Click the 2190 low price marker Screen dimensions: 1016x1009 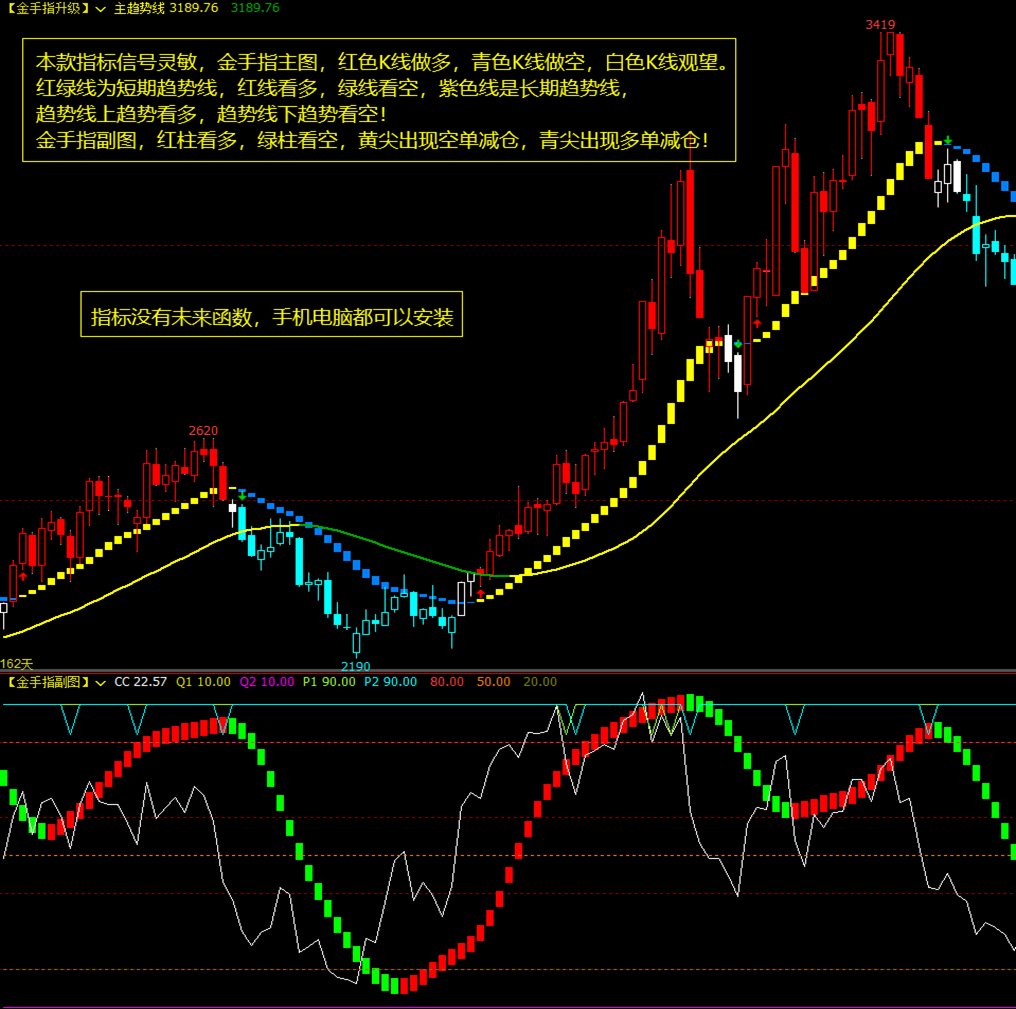pos(355,666)
